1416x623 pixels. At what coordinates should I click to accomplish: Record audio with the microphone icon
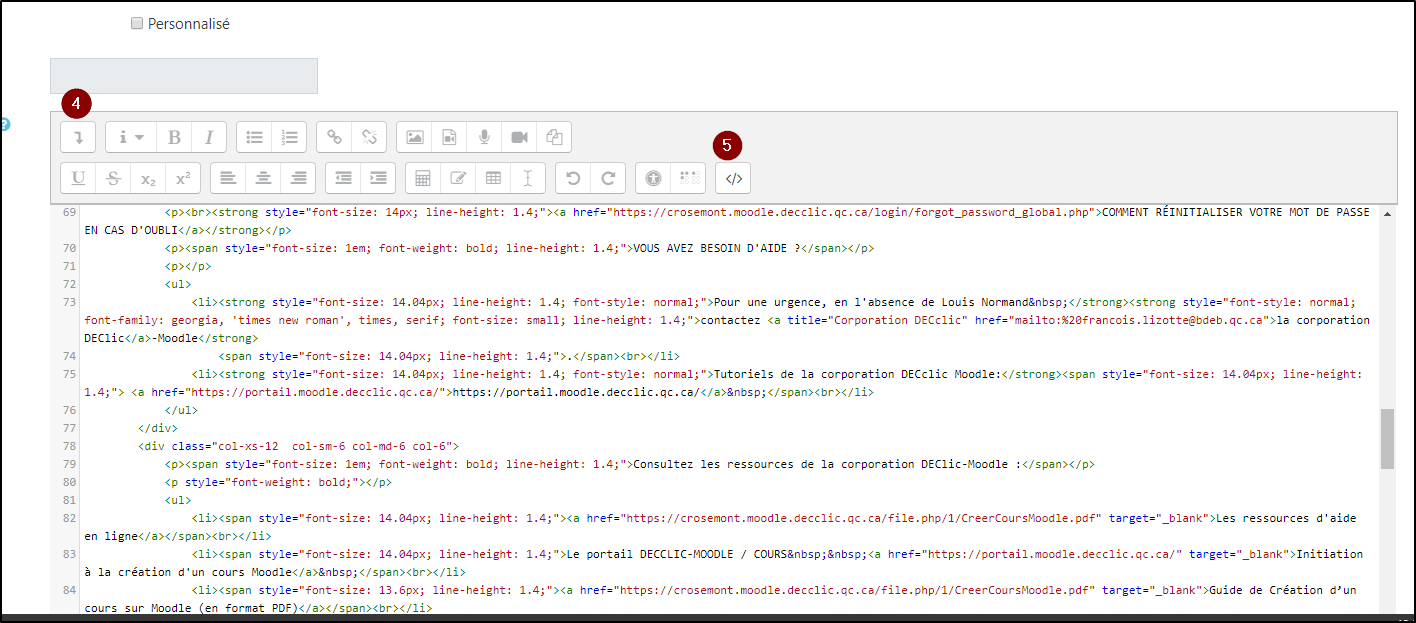tap(484, 137)
